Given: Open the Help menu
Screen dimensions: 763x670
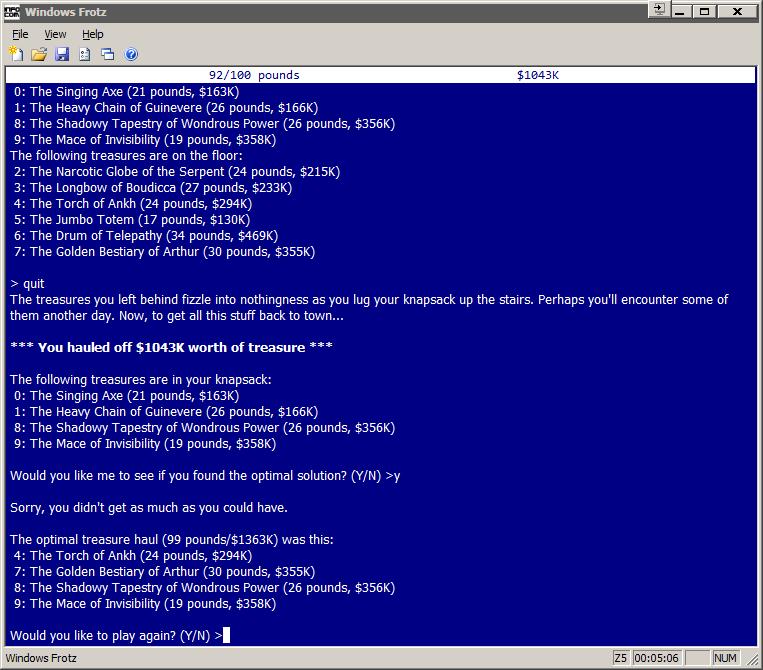Looking at the screenshot, I should click(92, 34).
